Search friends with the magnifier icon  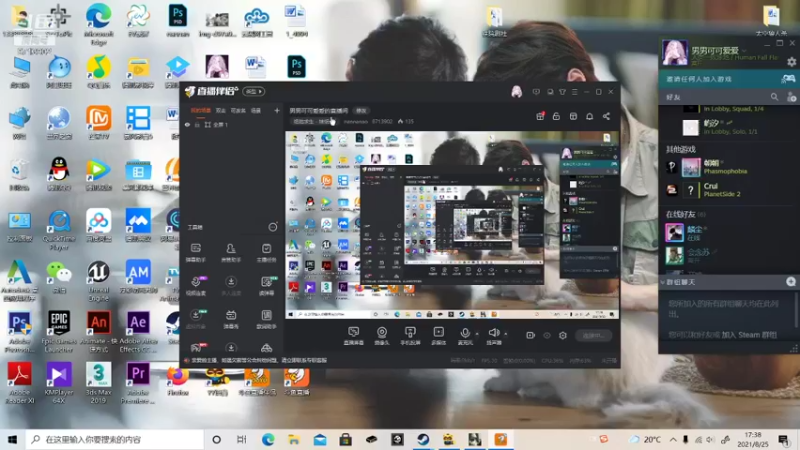pyautogui.click(x=774, y=97)
